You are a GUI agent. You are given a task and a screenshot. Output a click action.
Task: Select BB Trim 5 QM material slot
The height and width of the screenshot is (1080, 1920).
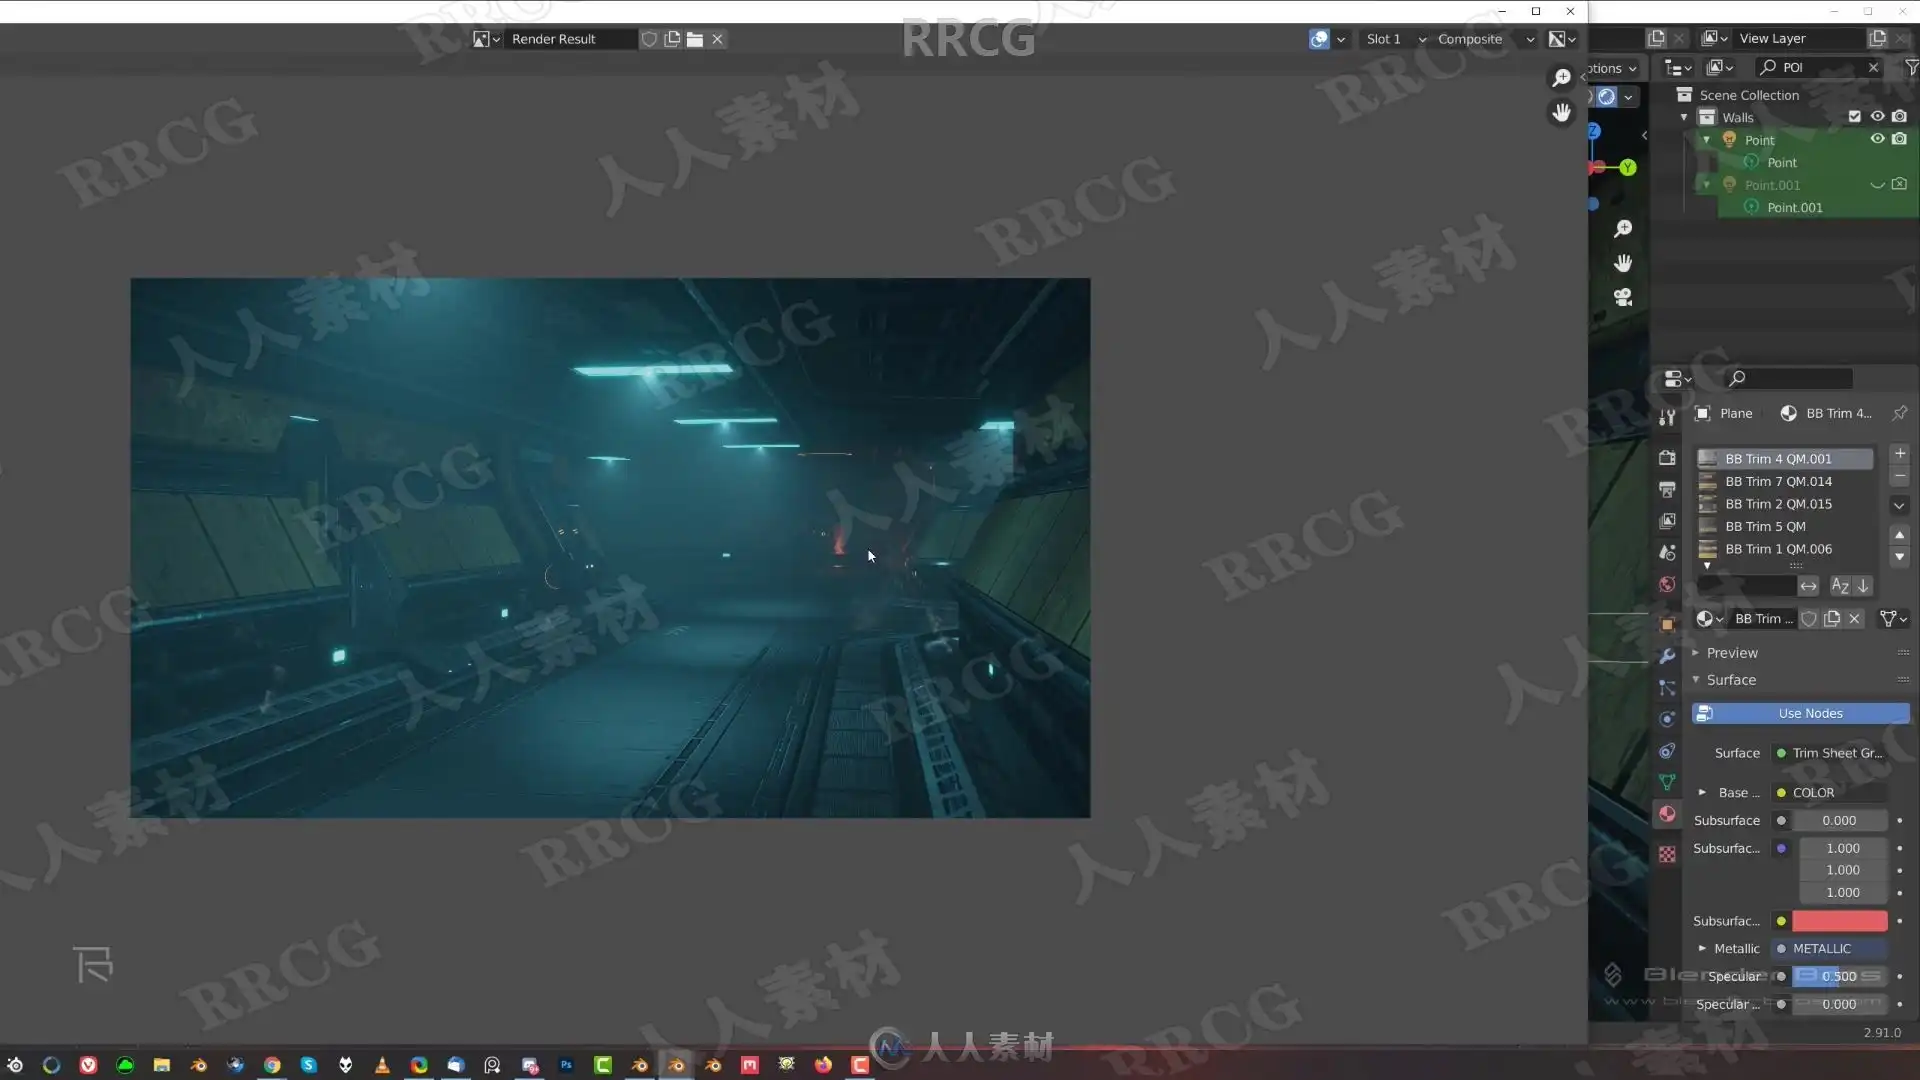(x=1765, y=526)
